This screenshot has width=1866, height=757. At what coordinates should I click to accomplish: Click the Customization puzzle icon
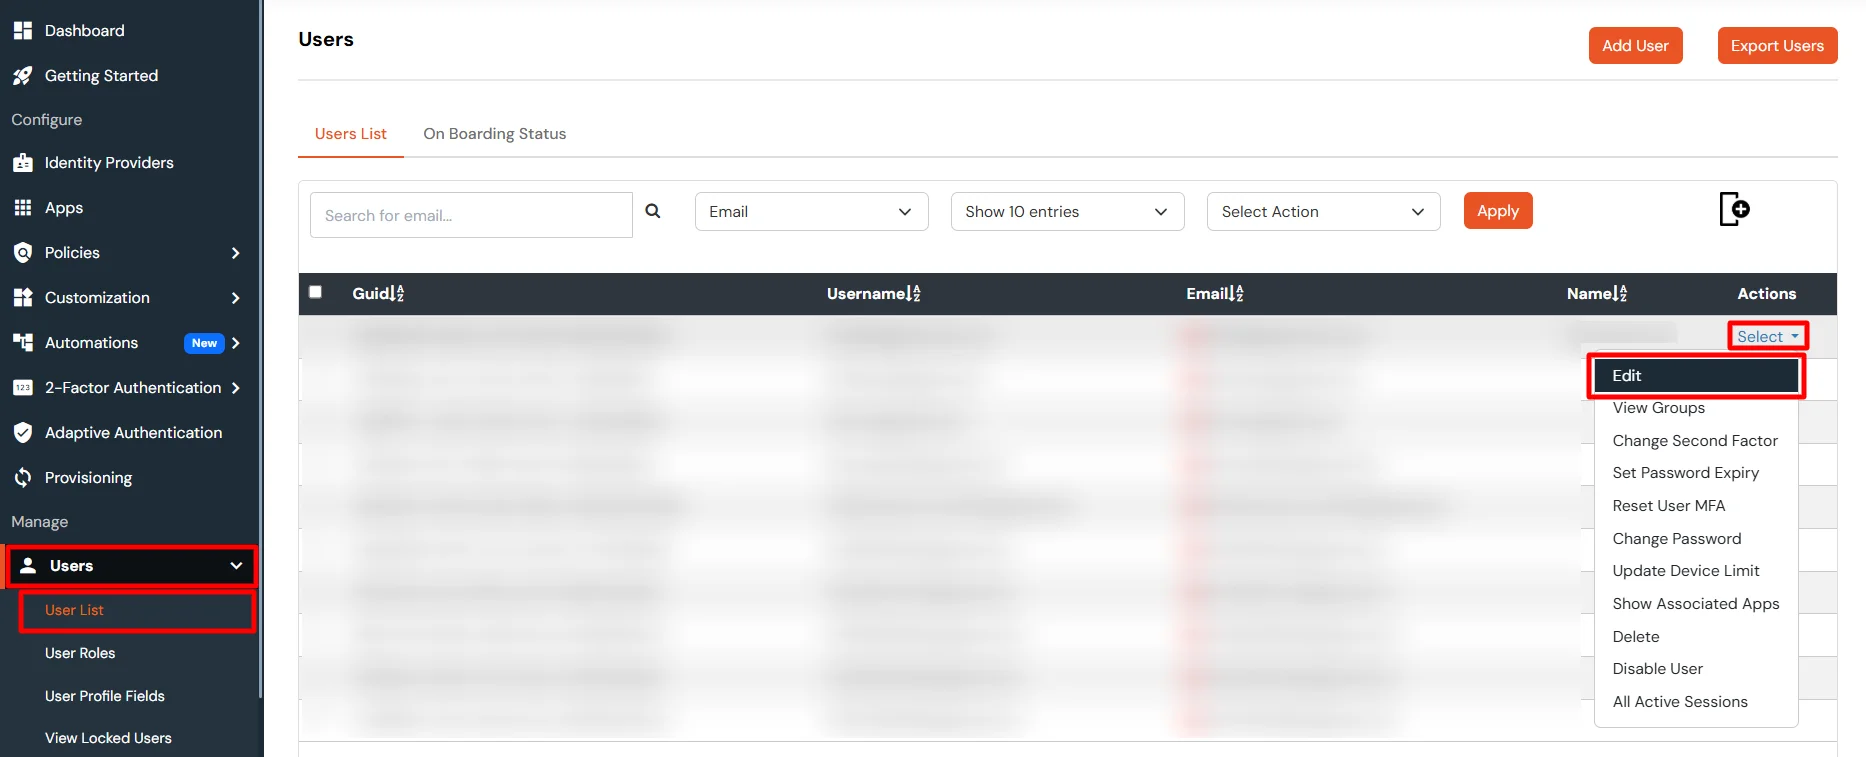pos(23,298)
